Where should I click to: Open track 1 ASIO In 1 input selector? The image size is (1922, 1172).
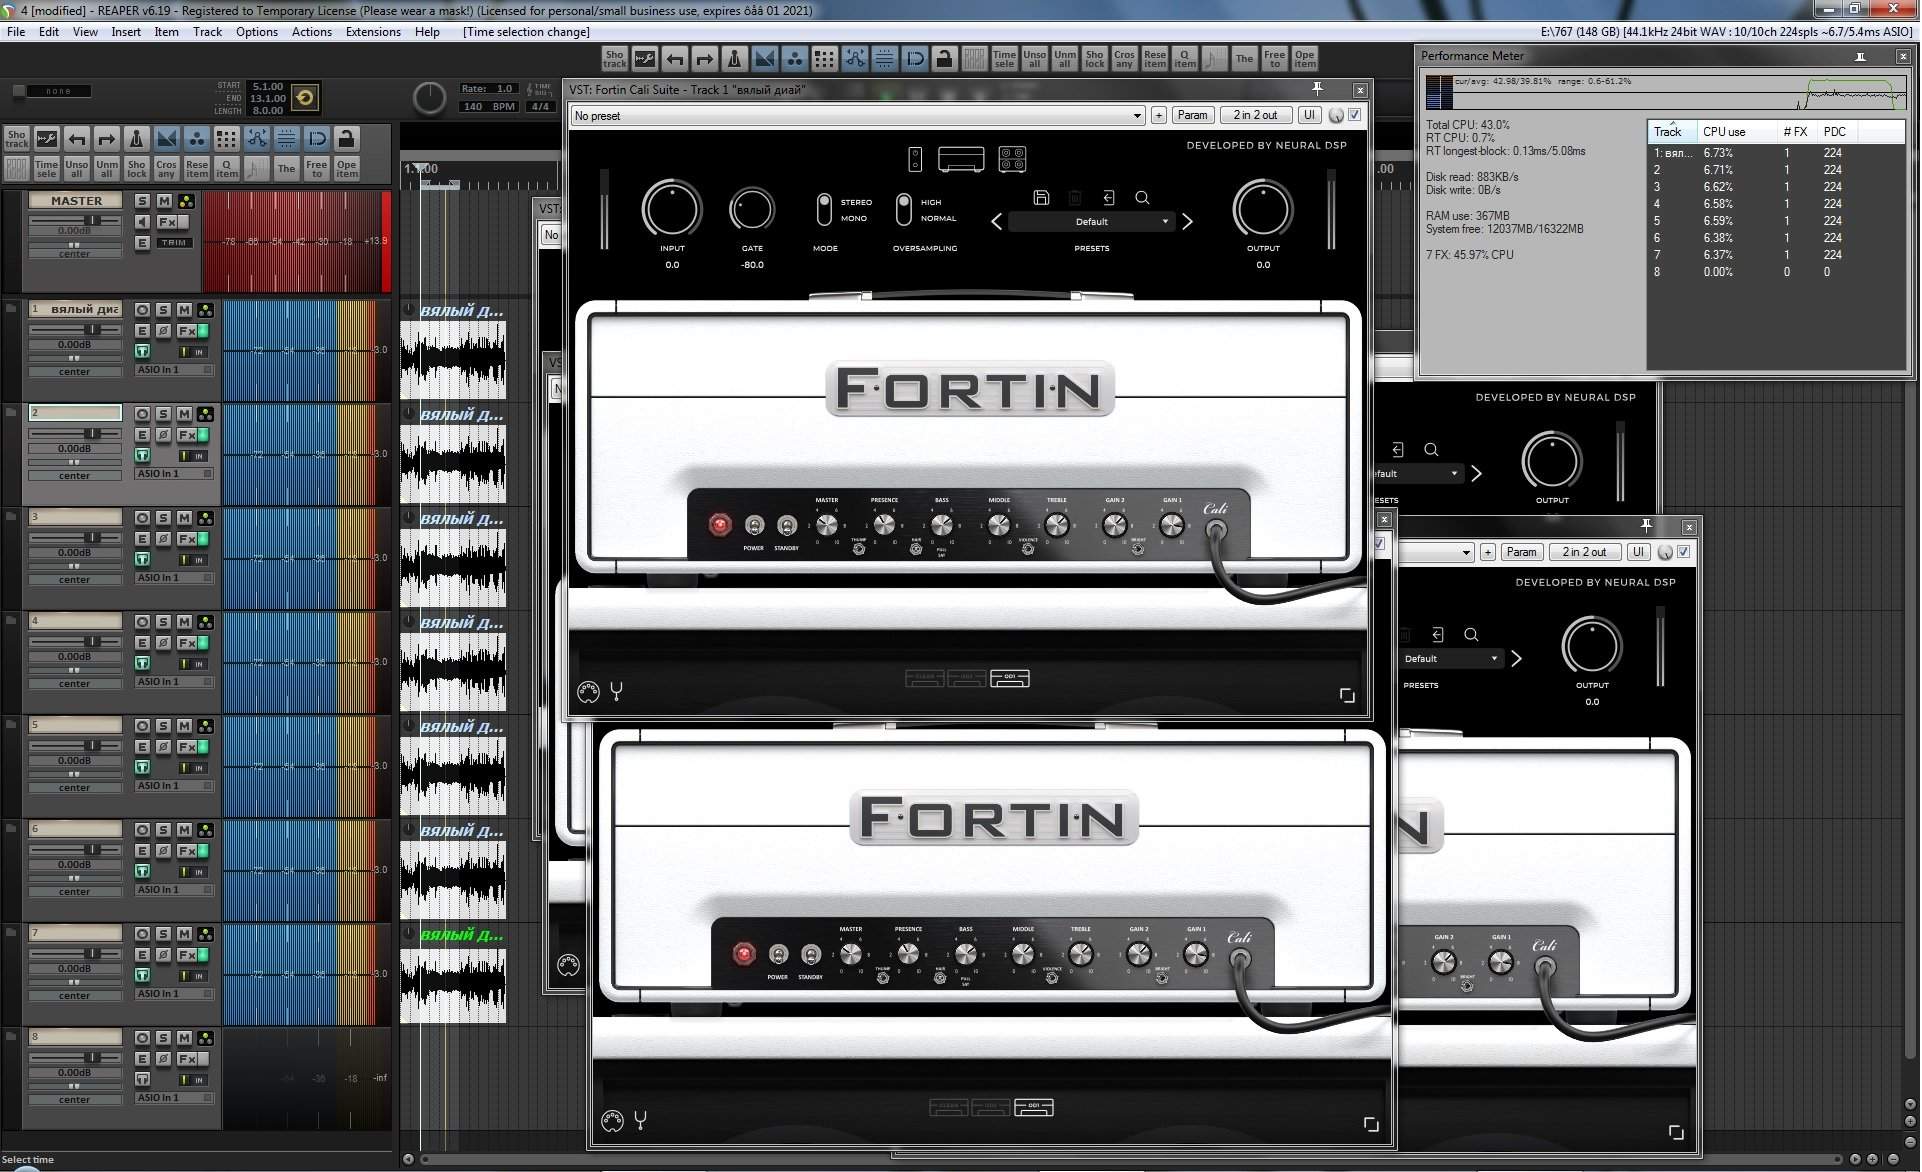point(174,370)
